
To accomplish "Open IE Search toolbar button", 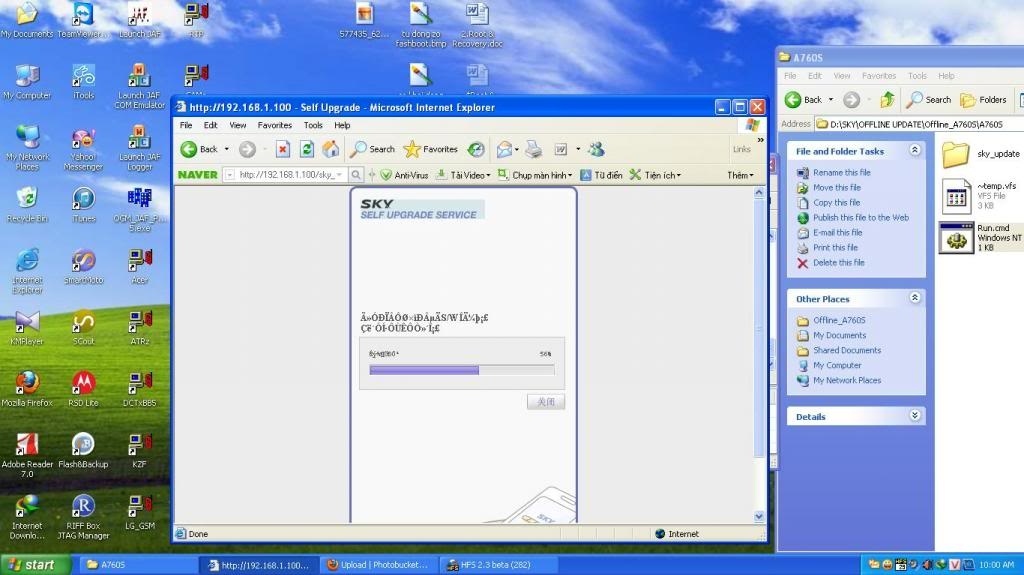I will point(373,150).
